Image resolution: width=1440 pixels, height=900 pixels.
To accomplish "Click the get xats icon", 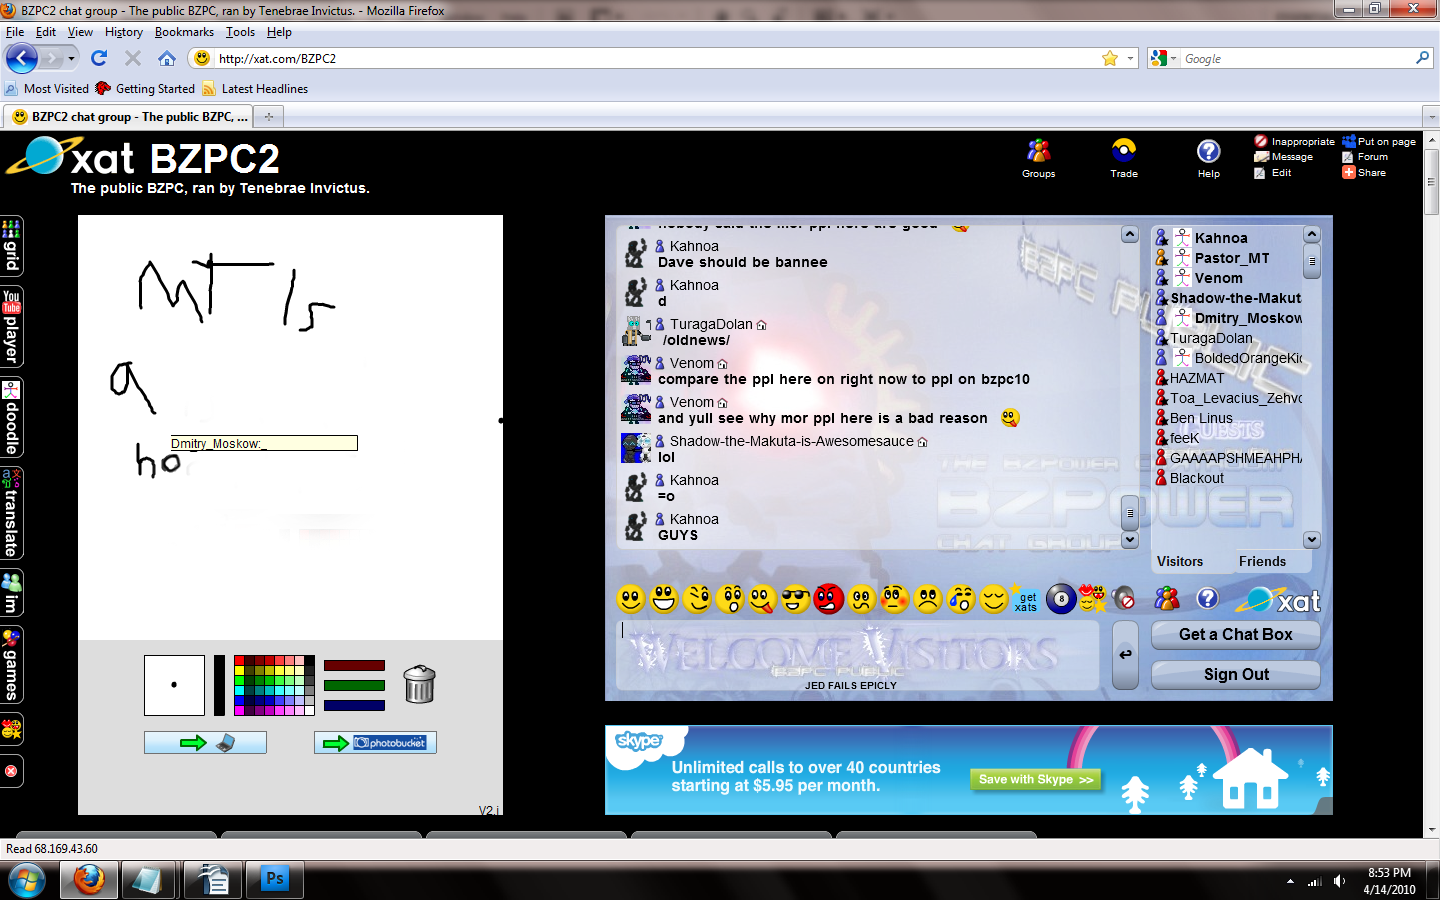I will [x=1025, y=599].
